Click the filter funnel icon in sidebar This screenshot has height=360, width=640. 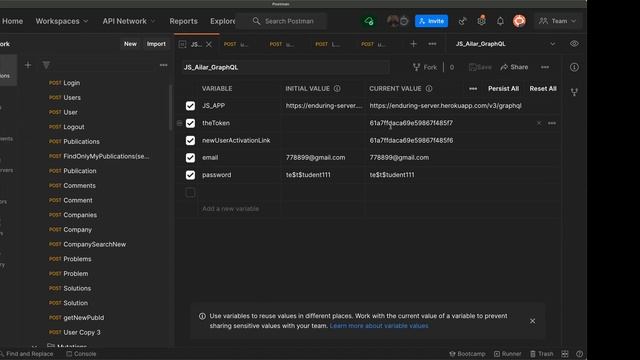(46, 65)
